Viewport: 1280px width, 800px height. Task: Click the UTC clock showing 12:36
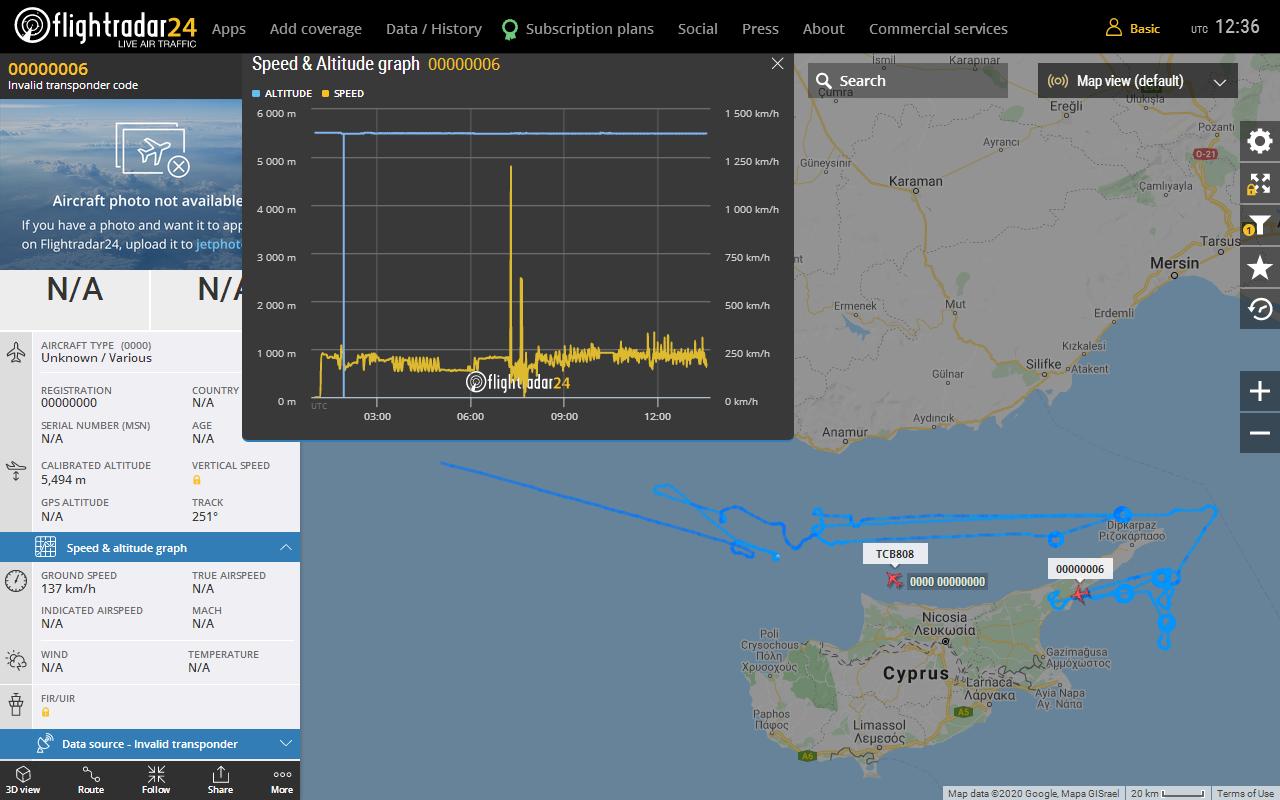(x=1237, y=27)
